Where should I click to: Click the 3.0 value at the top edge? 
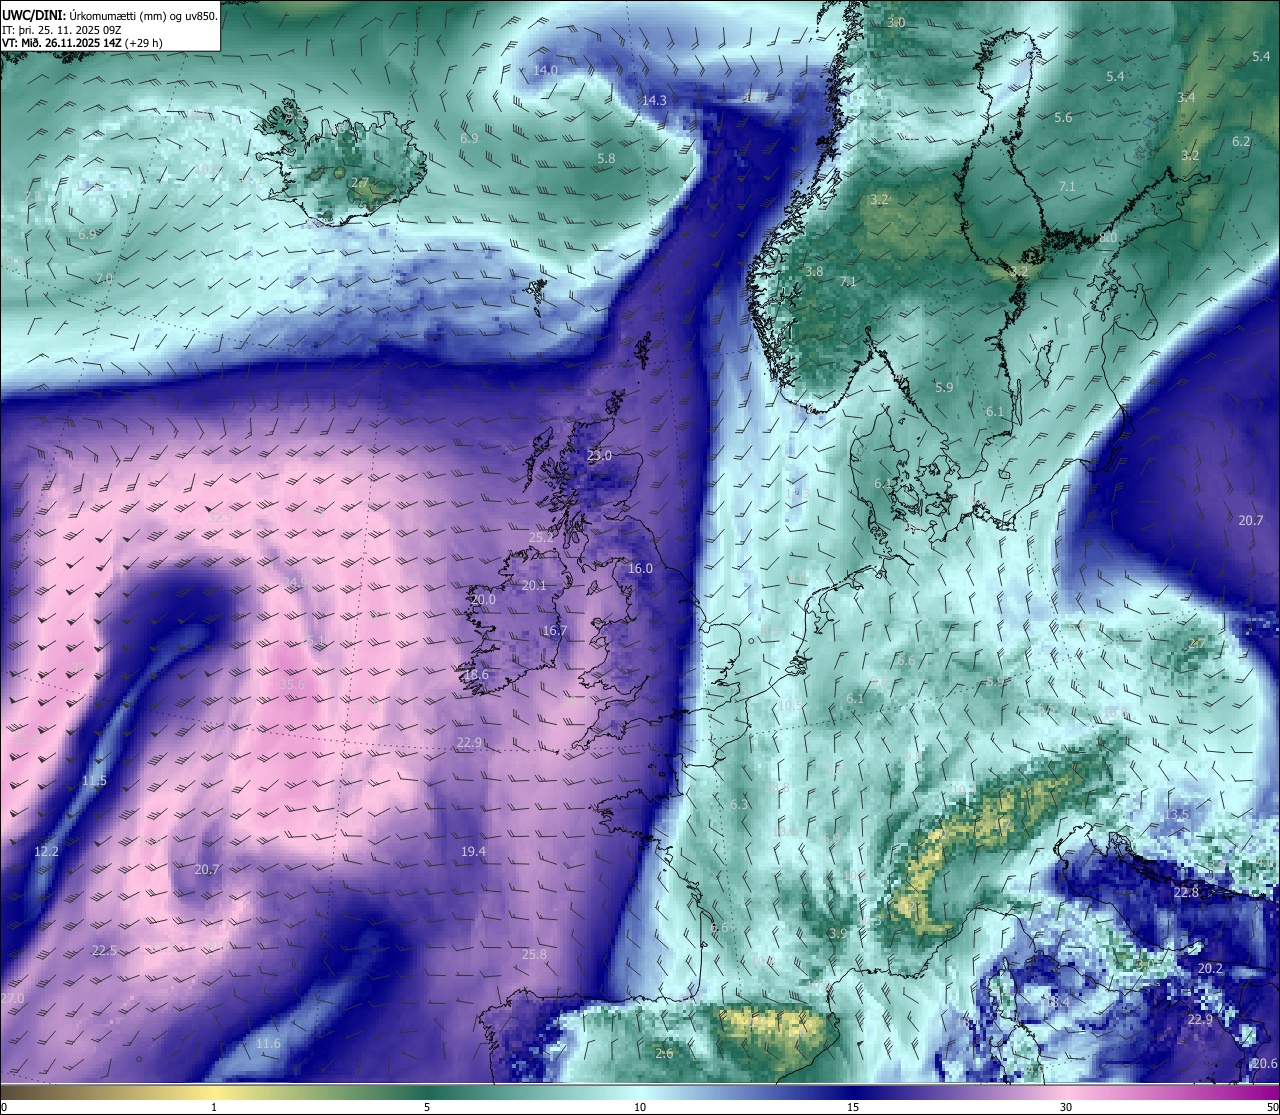[x=897, y=22]
